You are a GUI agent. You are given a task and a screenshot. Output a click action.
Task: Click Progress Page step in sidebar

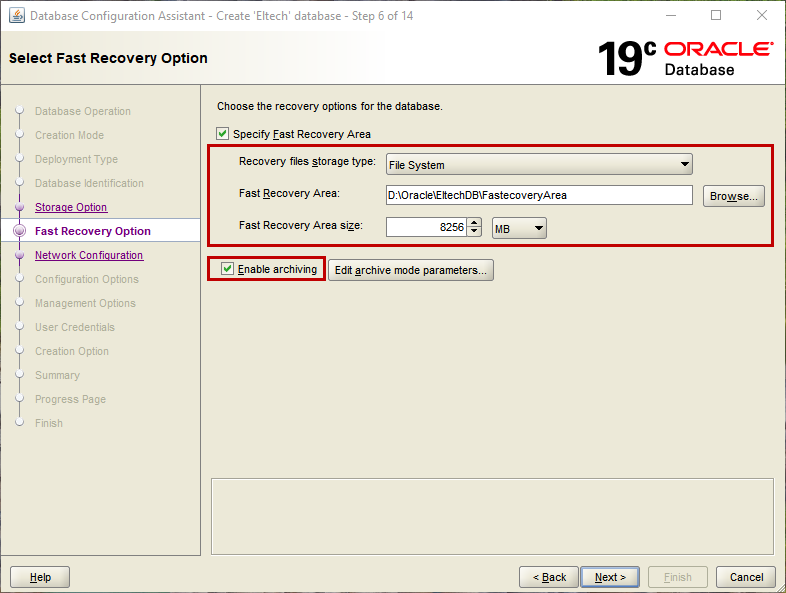pyautogui.click(x=70, y=400)
